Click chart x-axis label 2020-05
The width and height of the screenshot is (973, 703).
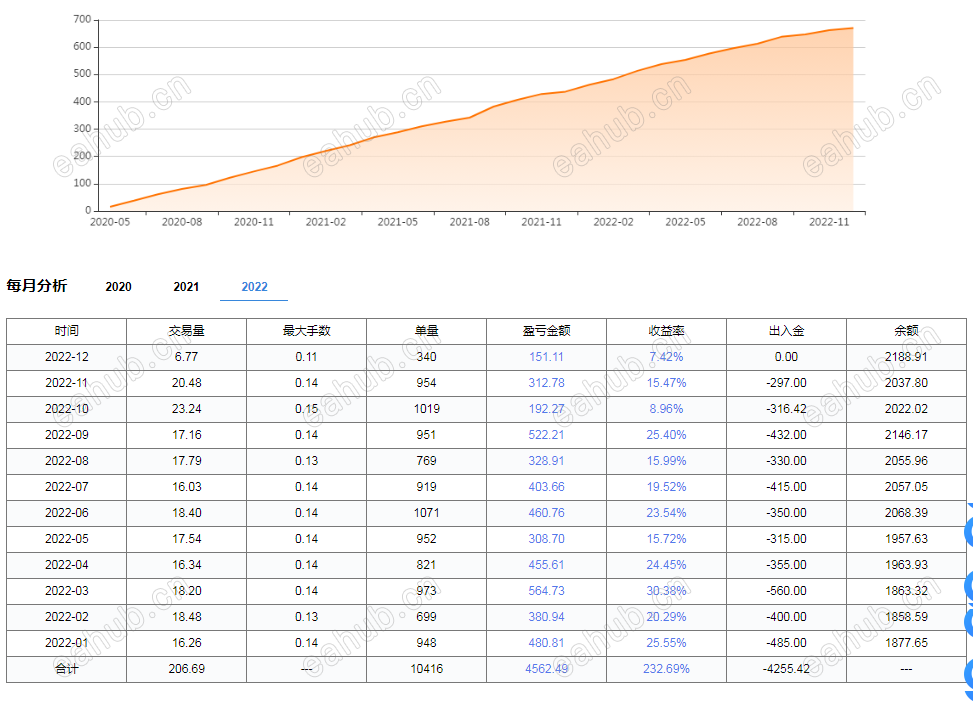pos(110,222)
